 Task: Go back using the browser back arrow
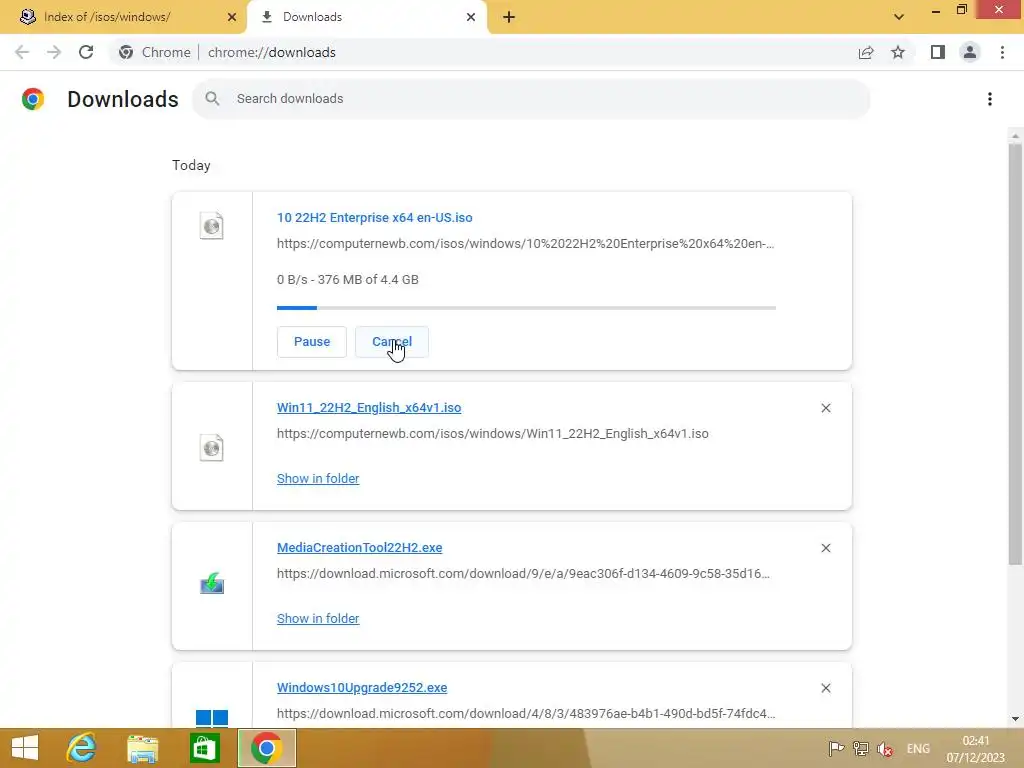click(x=22, y=52)
